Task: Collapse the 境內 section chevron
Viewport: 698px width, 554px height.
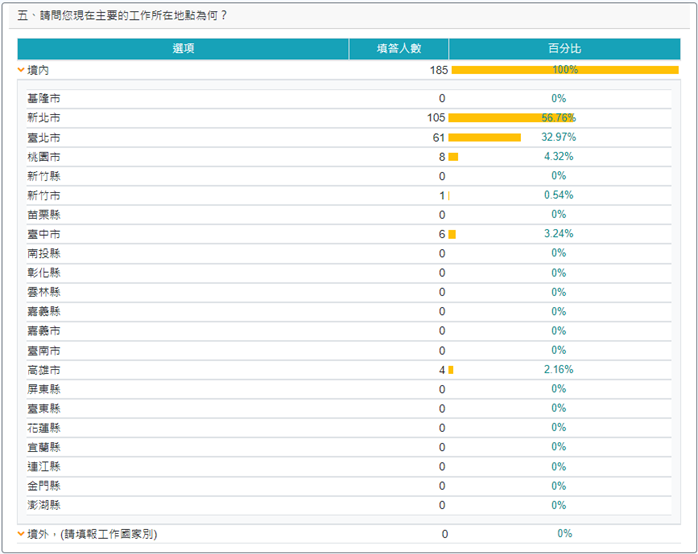Action: [21, 70]
